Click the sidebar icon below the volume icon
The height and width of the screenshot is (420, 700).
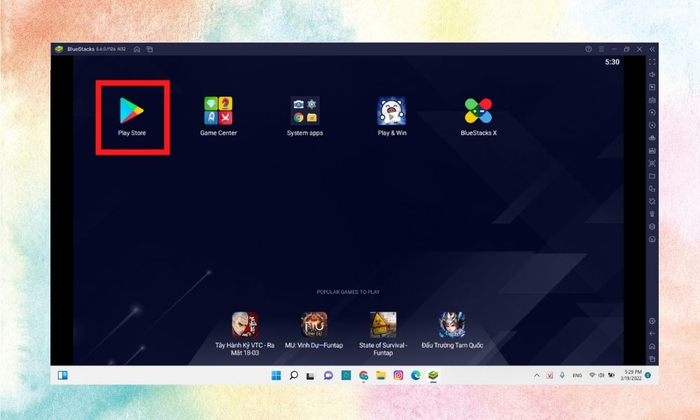[x=652, y=87]
